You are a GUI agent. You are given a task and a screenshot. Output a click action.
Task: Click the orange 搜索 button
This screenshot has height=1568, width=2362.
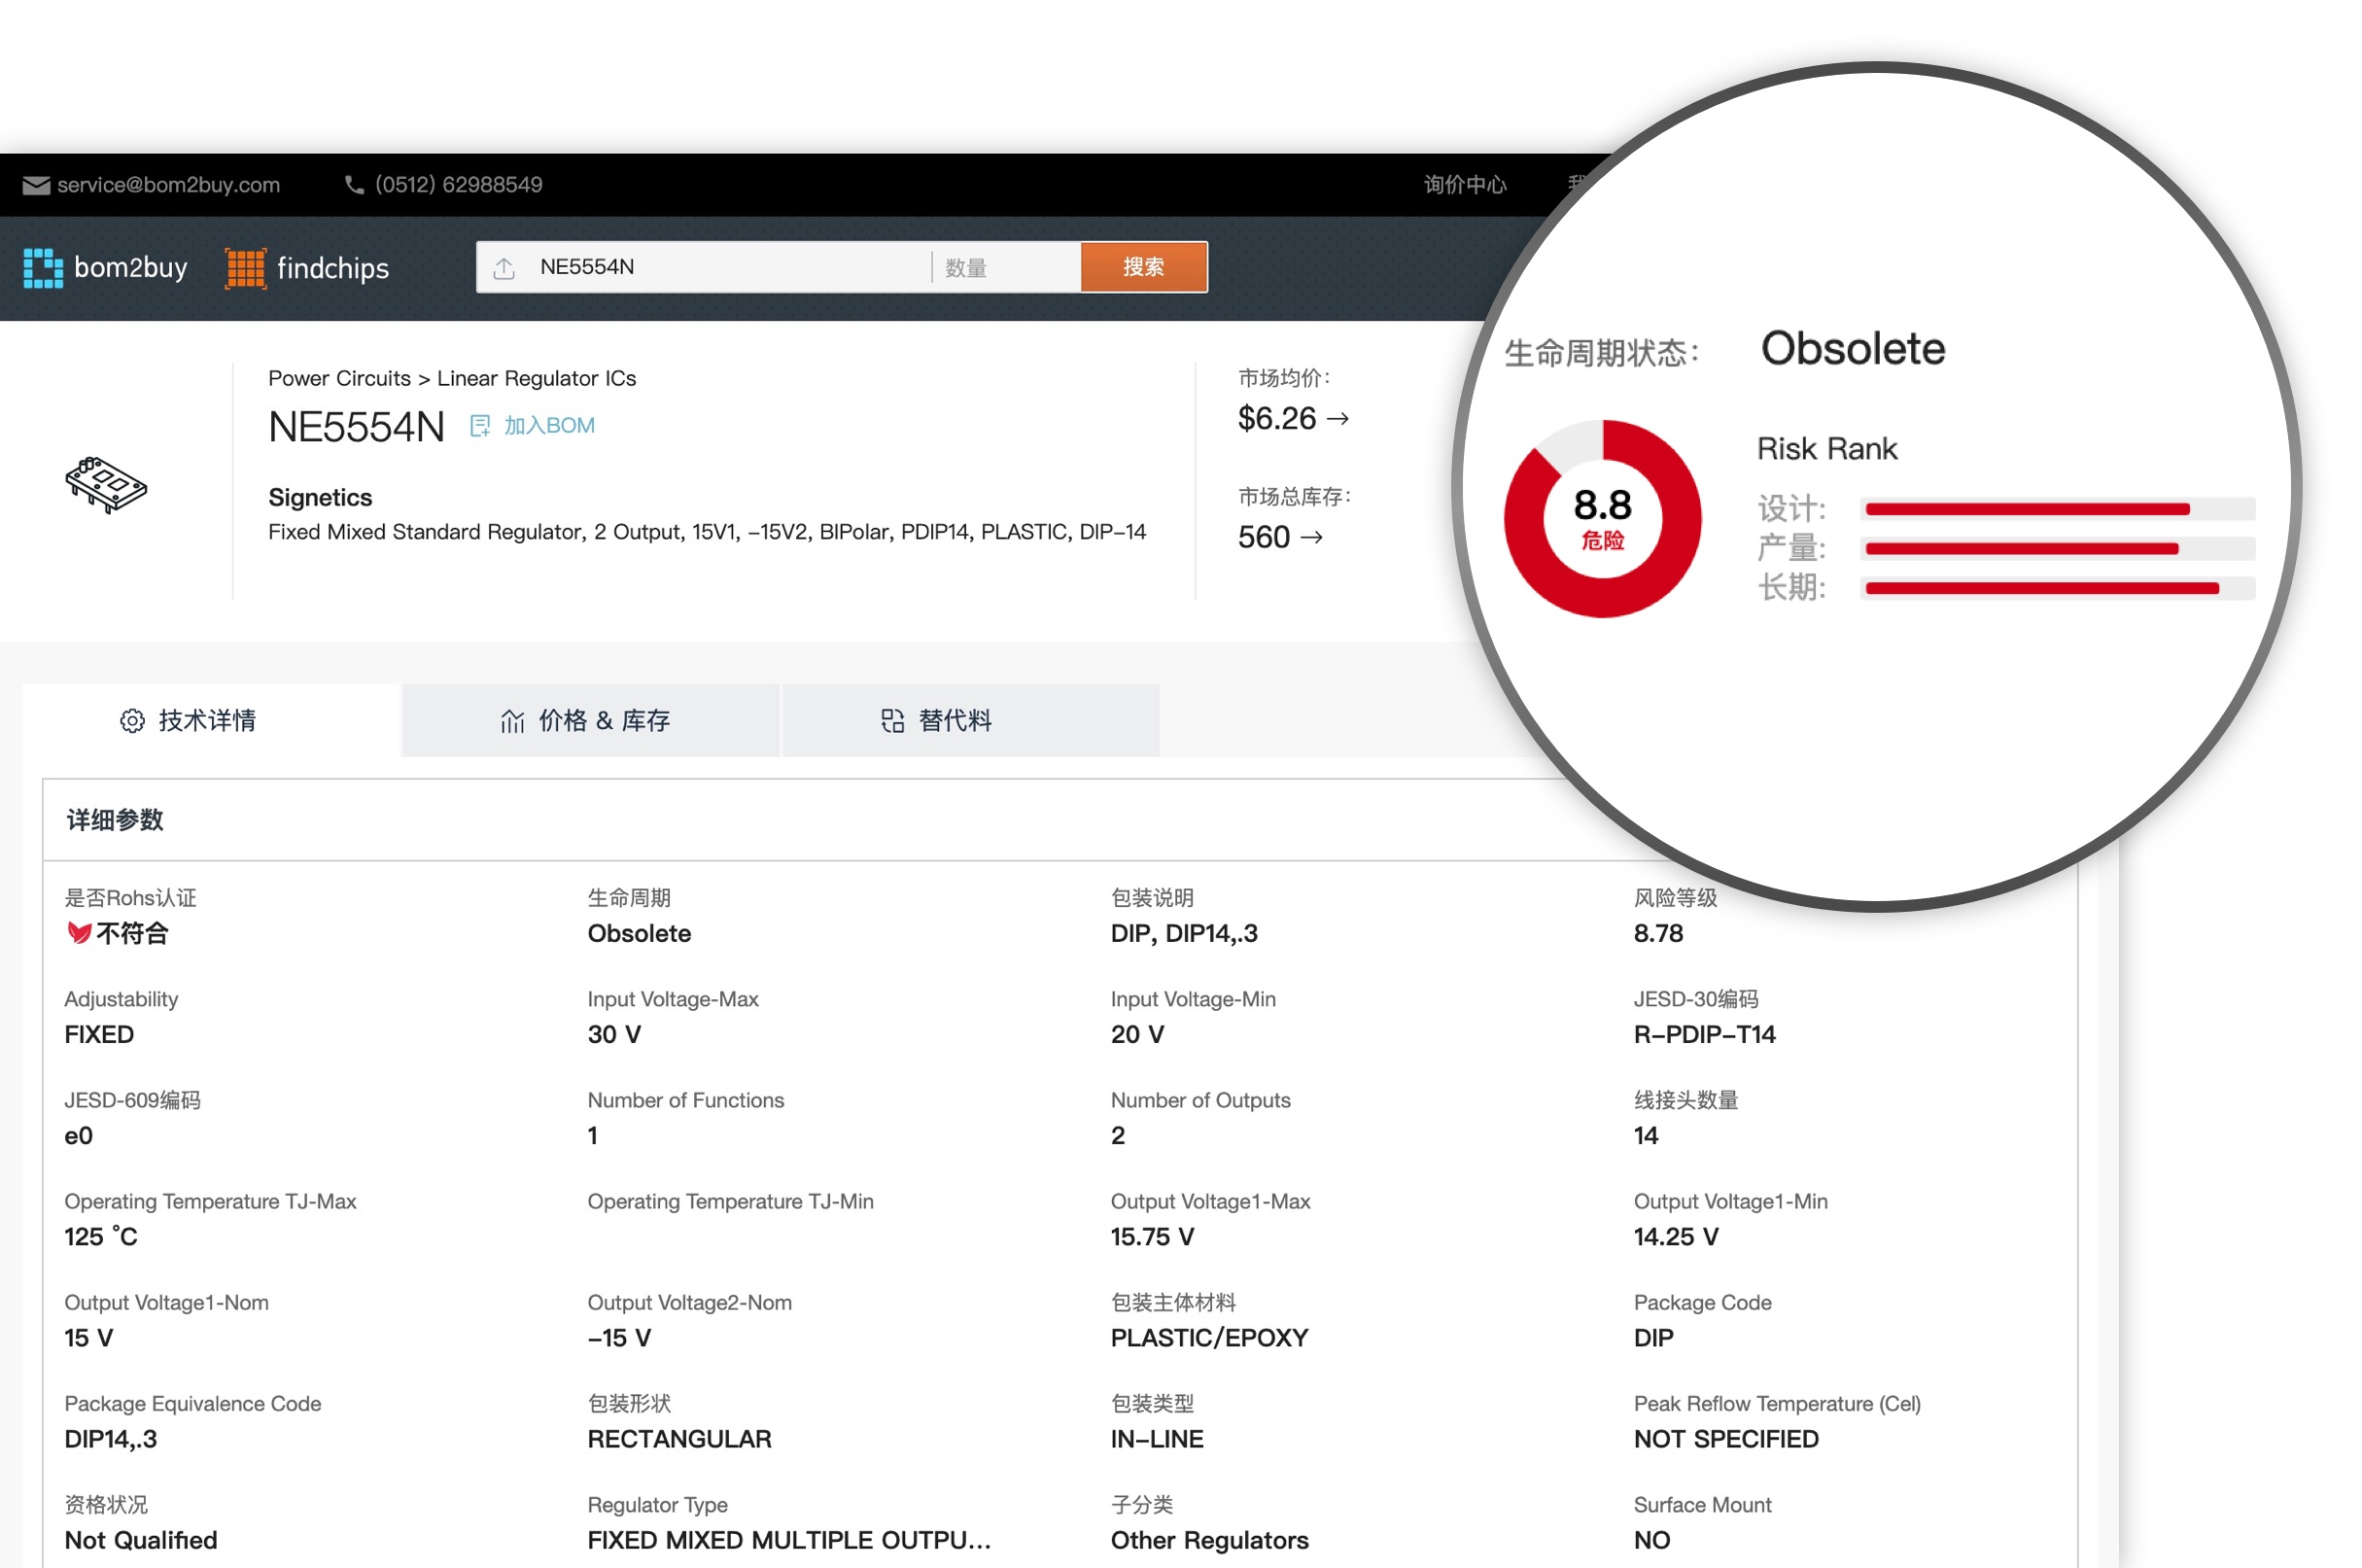1144,267
